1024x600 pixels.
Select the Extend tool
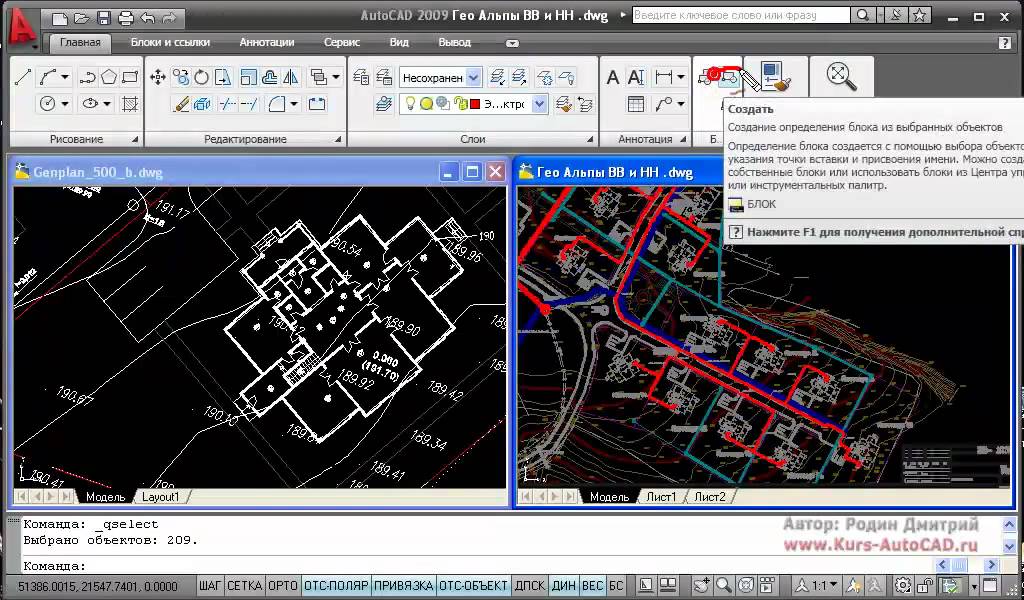pyautogui.click(x=249, y=104)
